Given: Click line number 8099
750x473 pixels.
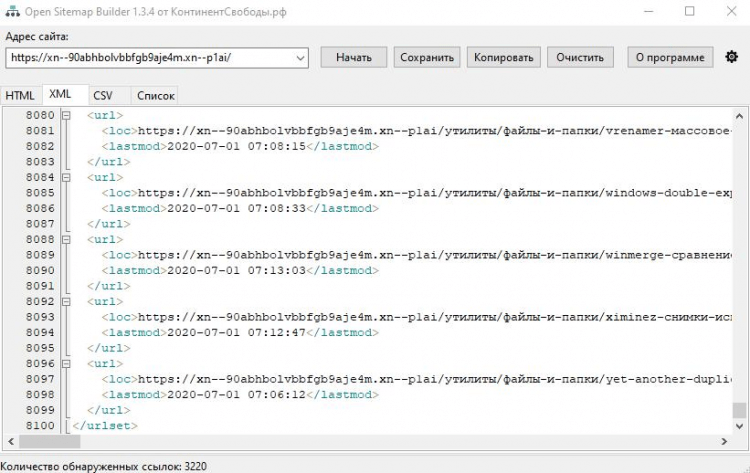Looking at the screenshot, I should pyautogui.click(x=40, y=410).
